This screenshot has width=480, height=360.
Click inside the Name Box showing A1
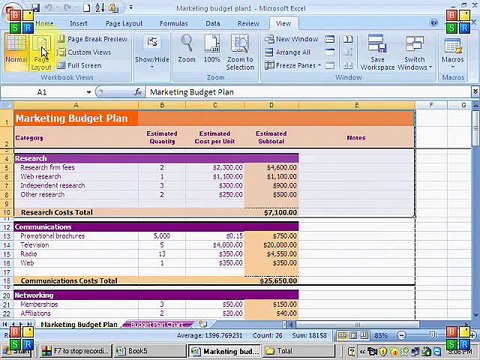tap(43, 92)
